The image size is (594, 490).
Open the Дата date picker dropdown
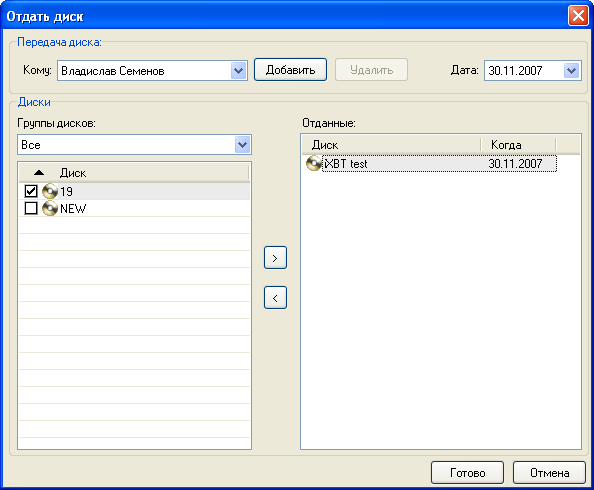coord(572,70)
